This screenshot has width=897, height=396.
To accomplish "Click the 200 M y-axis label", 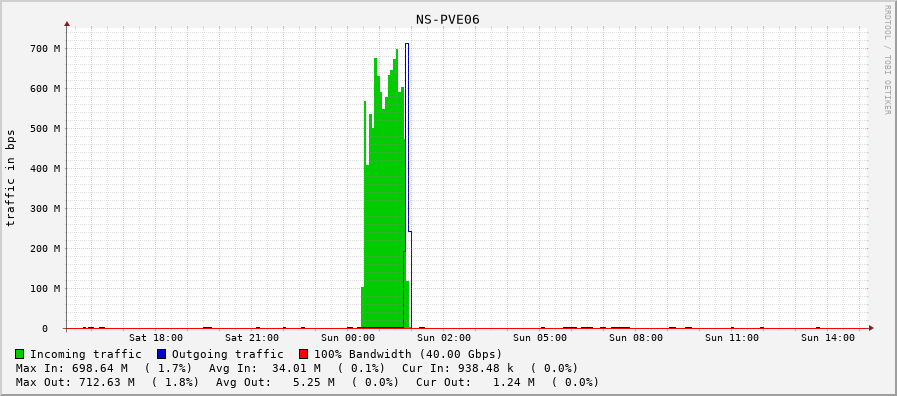I will [x=45, y=249].
